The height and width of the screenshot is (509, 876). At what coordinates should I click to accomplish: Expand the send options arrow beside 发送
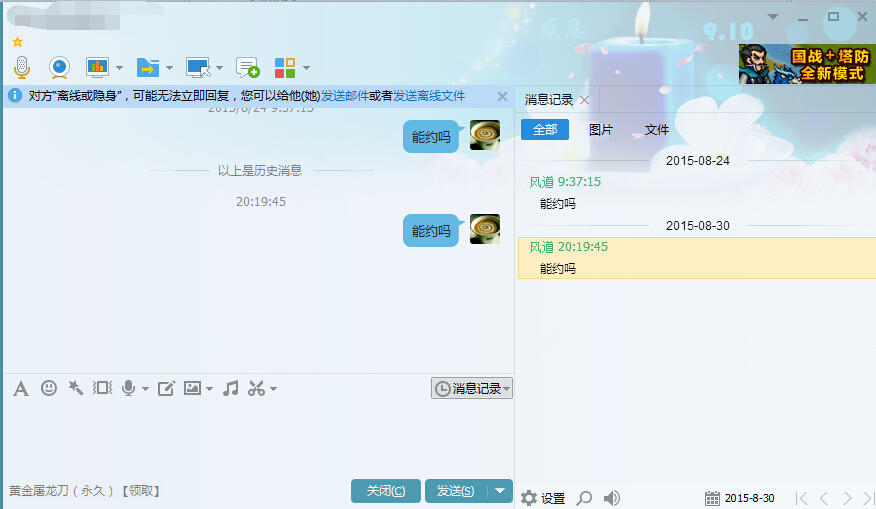pyautogui.click(x=500, y=490)
